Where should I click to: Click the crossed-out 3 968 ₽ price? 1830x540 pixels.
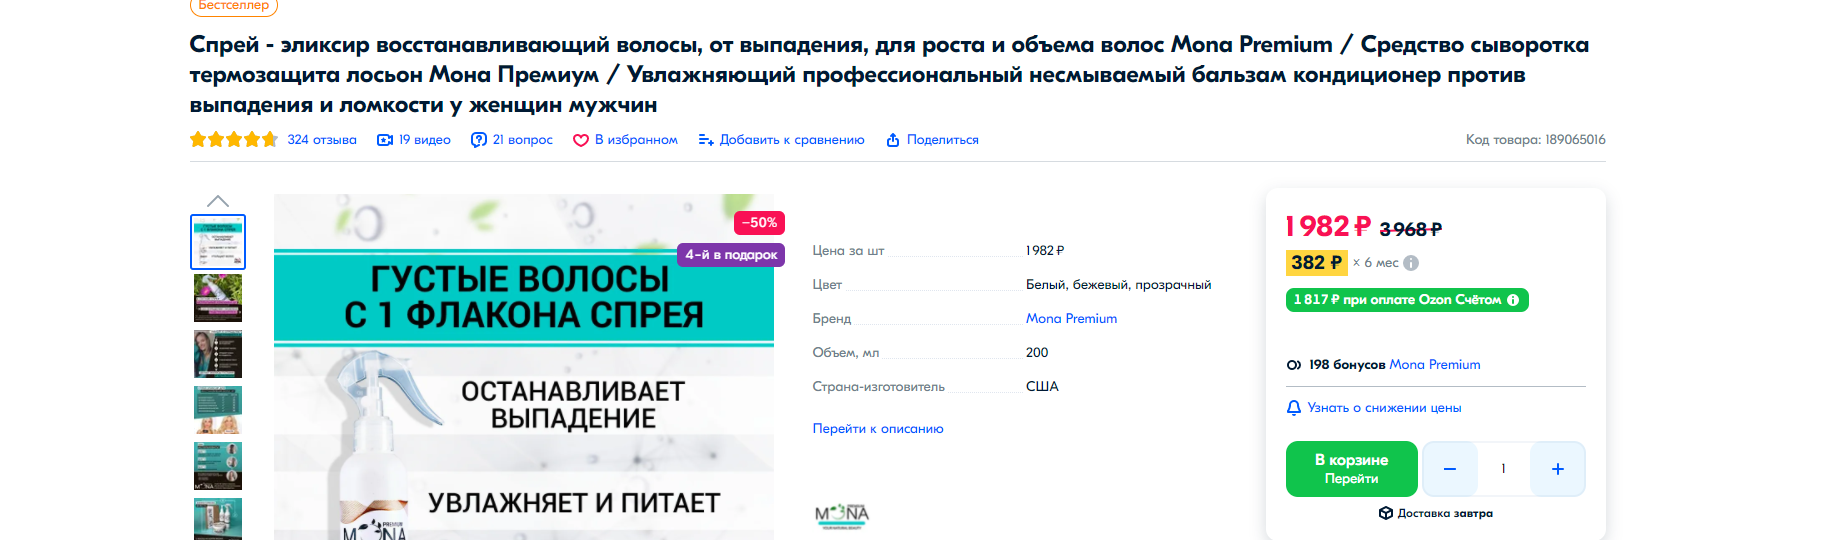click(x=1410, y=230)
